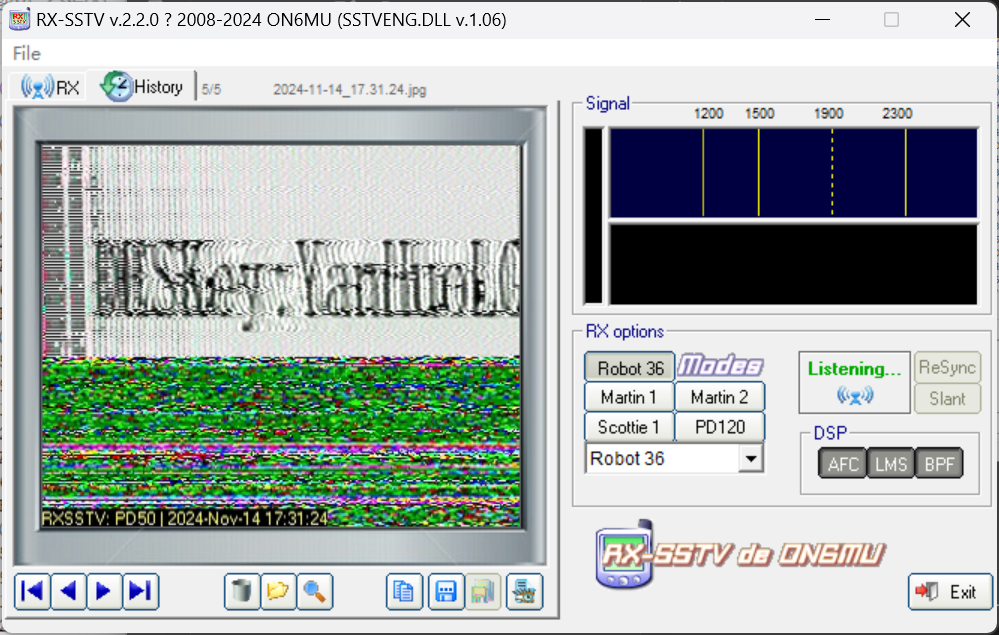The image size is (999, 635).
Task: Choose the Martin 1 mode button
Action: coord(629,397)
